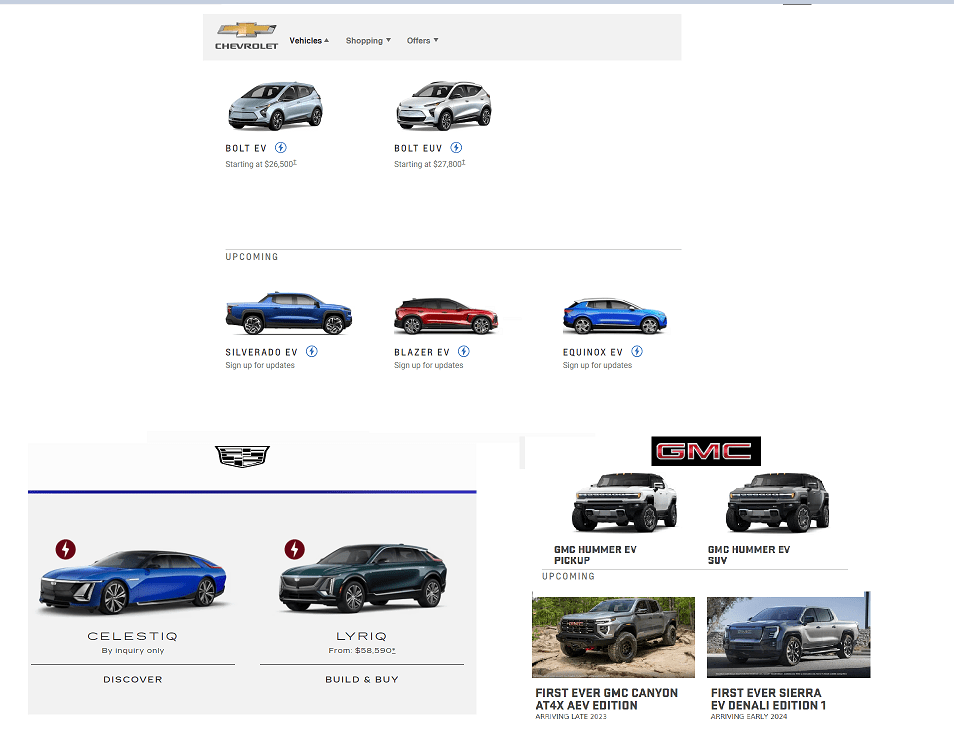Open First Ever GMC Canyon AT4X AEV Edition
954x745 pixels.
[x=607, y=699]
